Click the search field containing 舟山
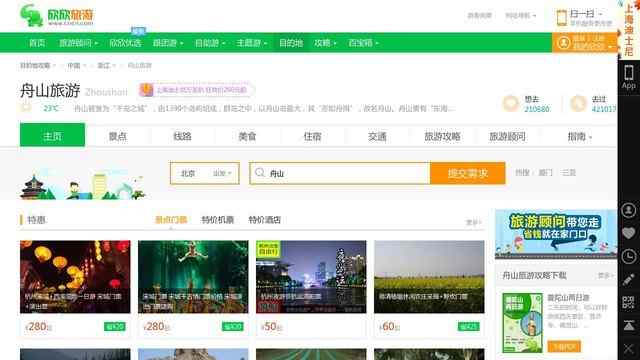Viewport: 640px width, 360px height. pos(340,173)
